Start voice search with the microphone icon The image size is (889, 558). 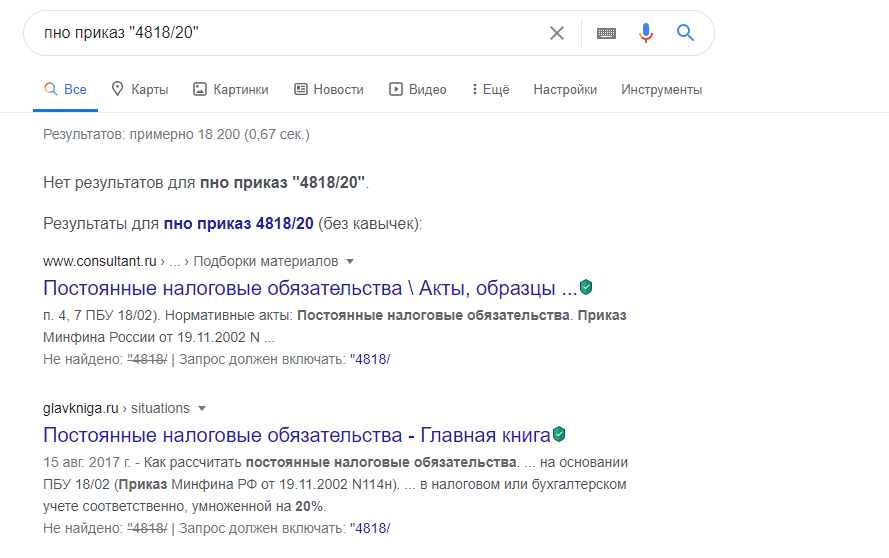coord(645,33)
